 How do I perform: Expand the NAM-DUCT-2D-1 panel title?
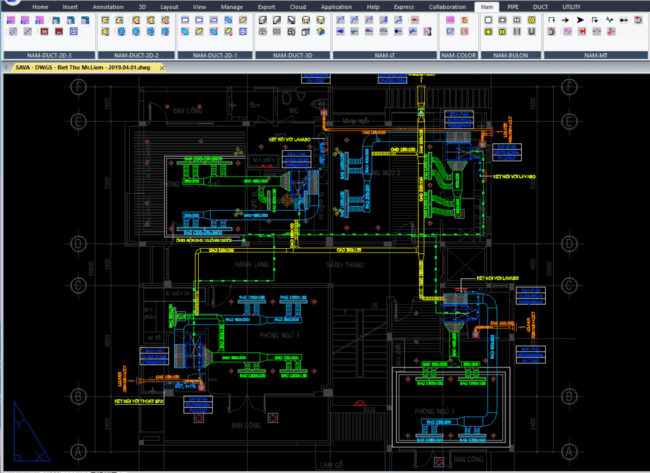(x=215, y=55)
